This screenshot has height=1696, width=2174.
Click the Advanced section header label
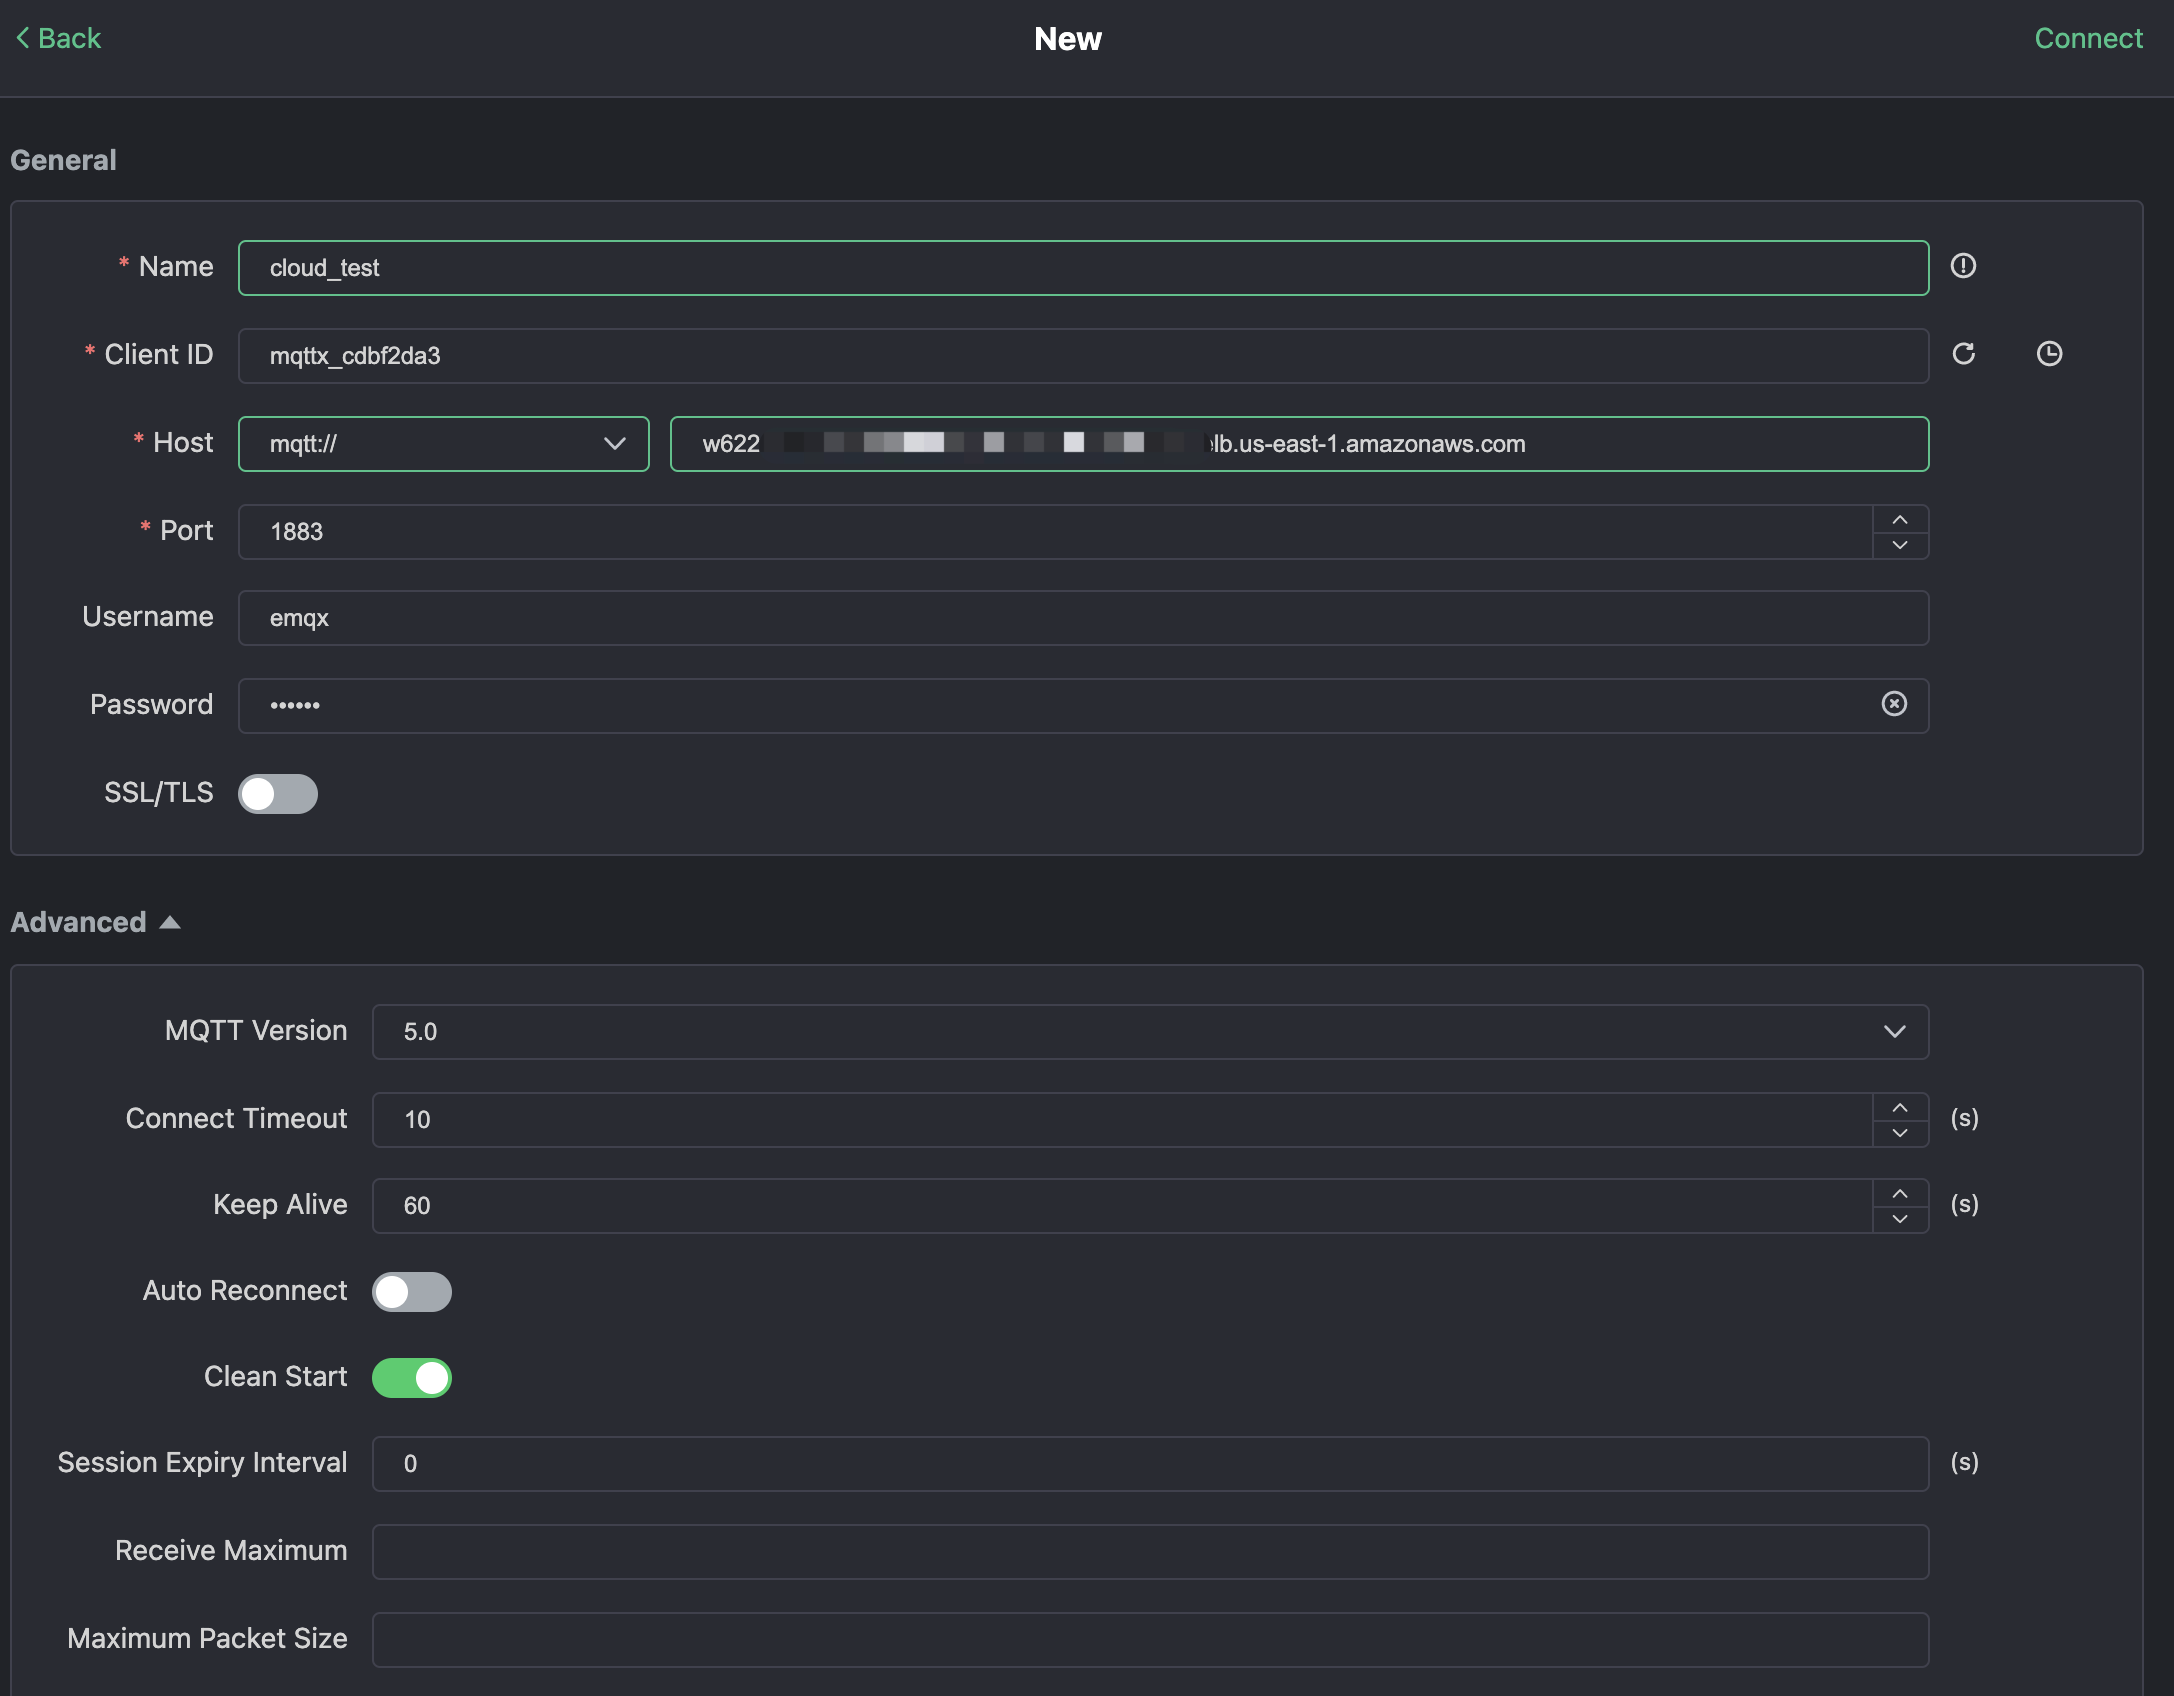point(78,921)
